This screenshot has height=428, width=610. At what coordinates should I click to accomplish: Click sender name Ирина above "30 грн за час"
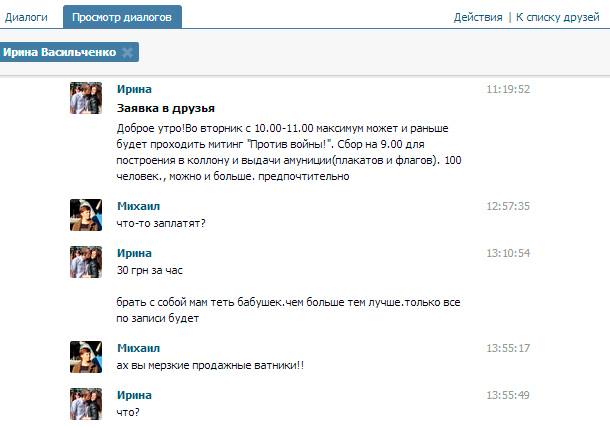click(x=134, y=253)
